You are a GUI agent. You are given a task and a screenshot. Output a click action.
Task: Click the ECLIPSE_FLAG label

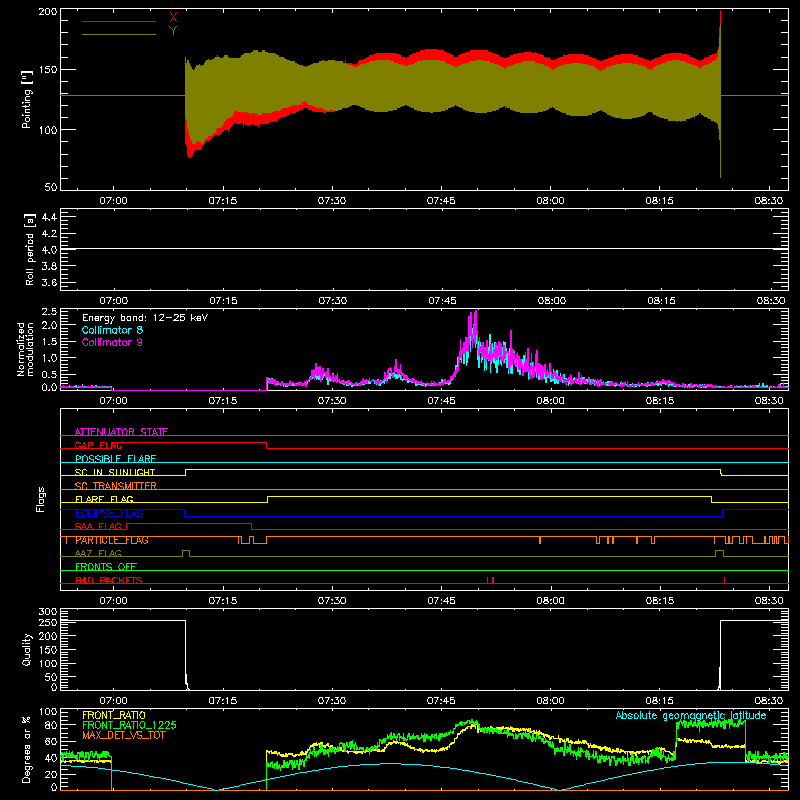[x=109, y=513]
